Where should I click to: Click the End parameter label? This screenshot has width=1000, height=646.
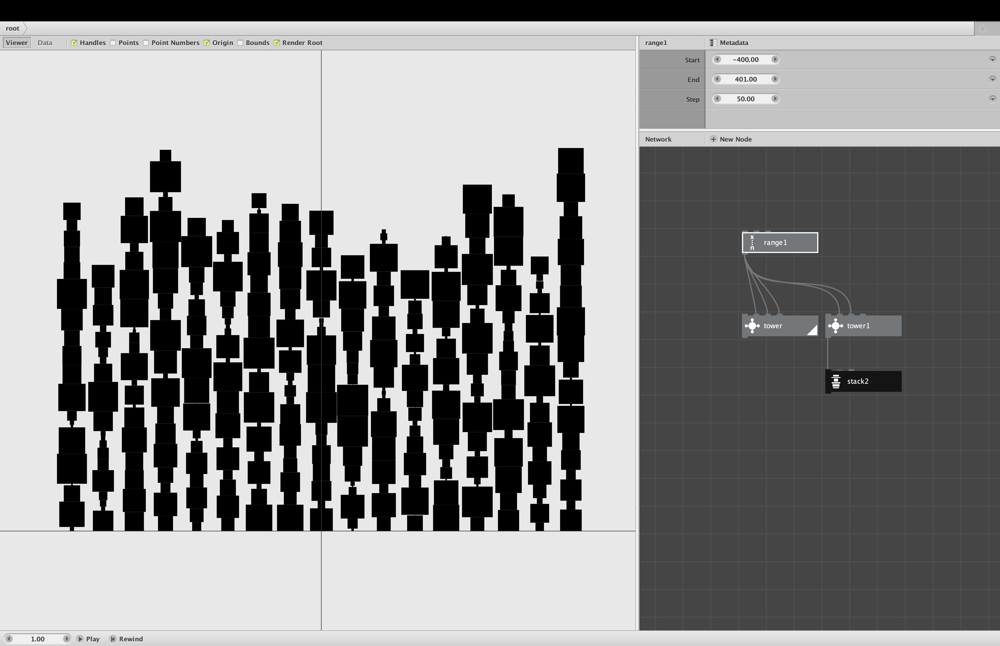(x=693, y=80)
